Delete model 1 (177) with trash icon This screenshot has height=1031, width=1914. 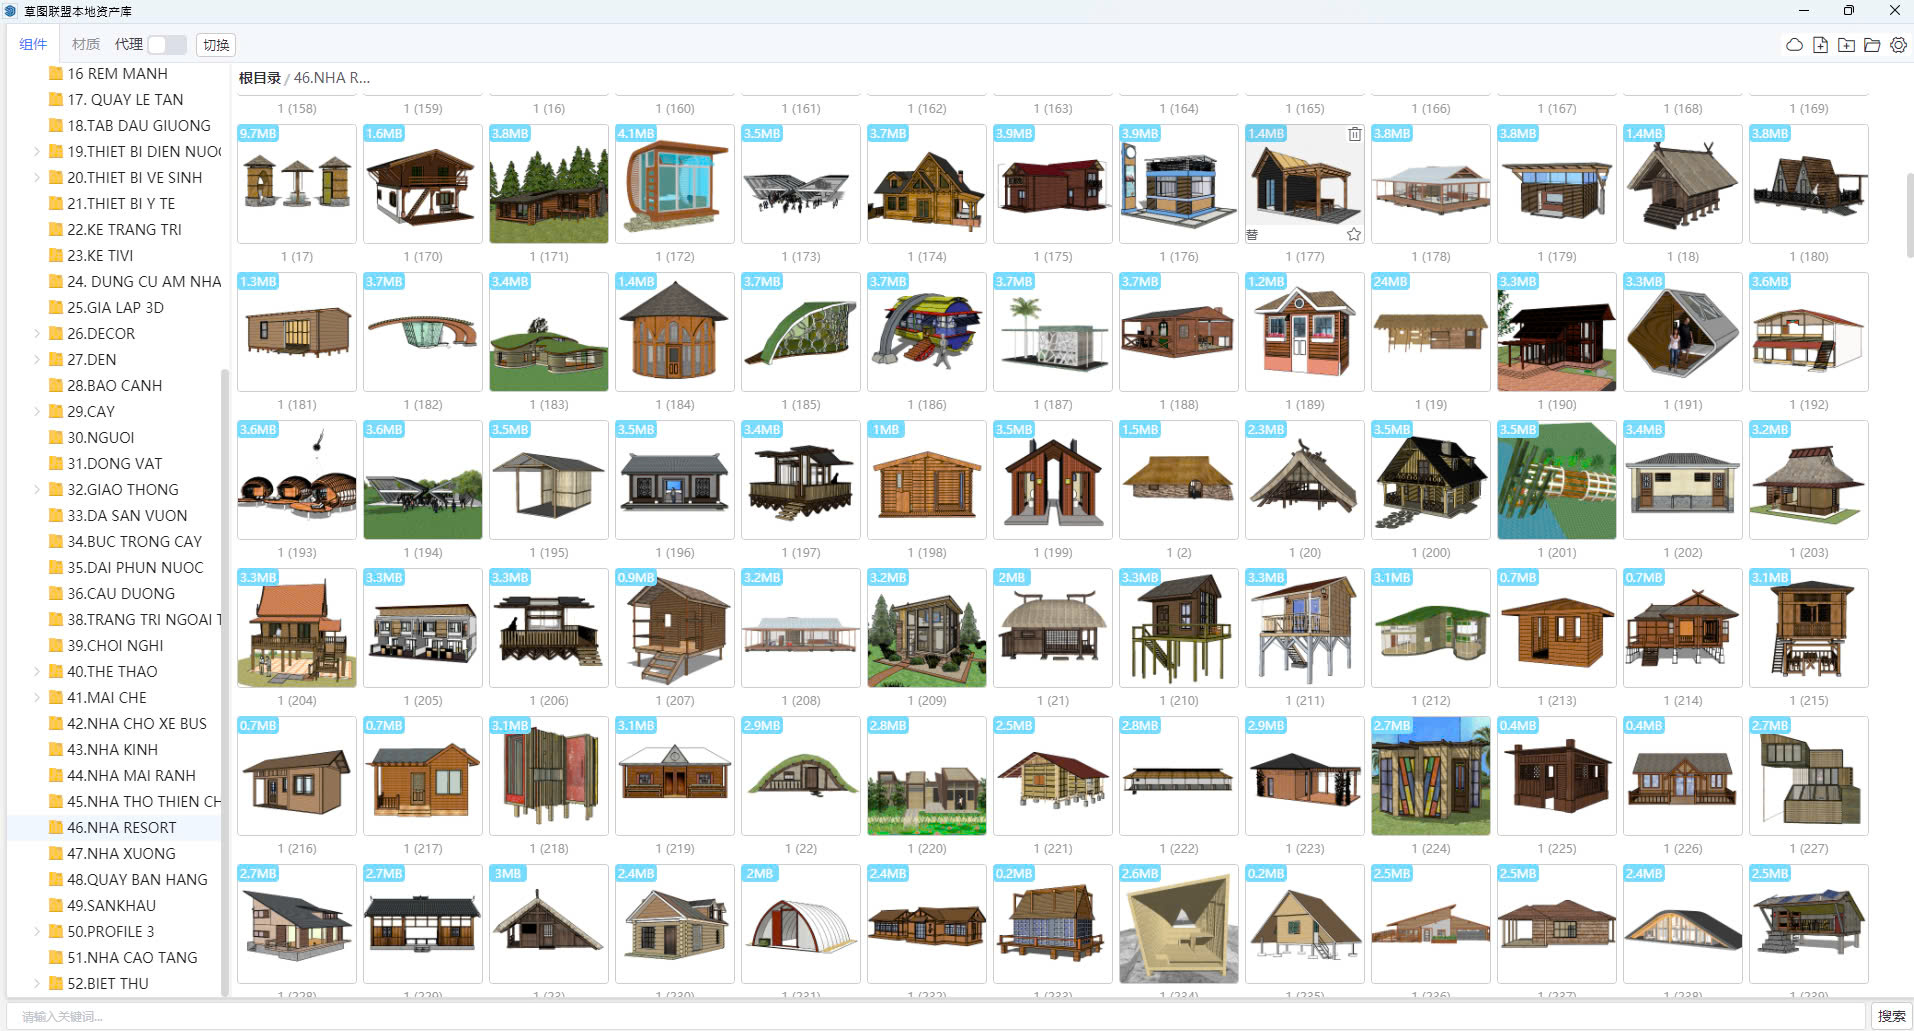point(1354,134)
